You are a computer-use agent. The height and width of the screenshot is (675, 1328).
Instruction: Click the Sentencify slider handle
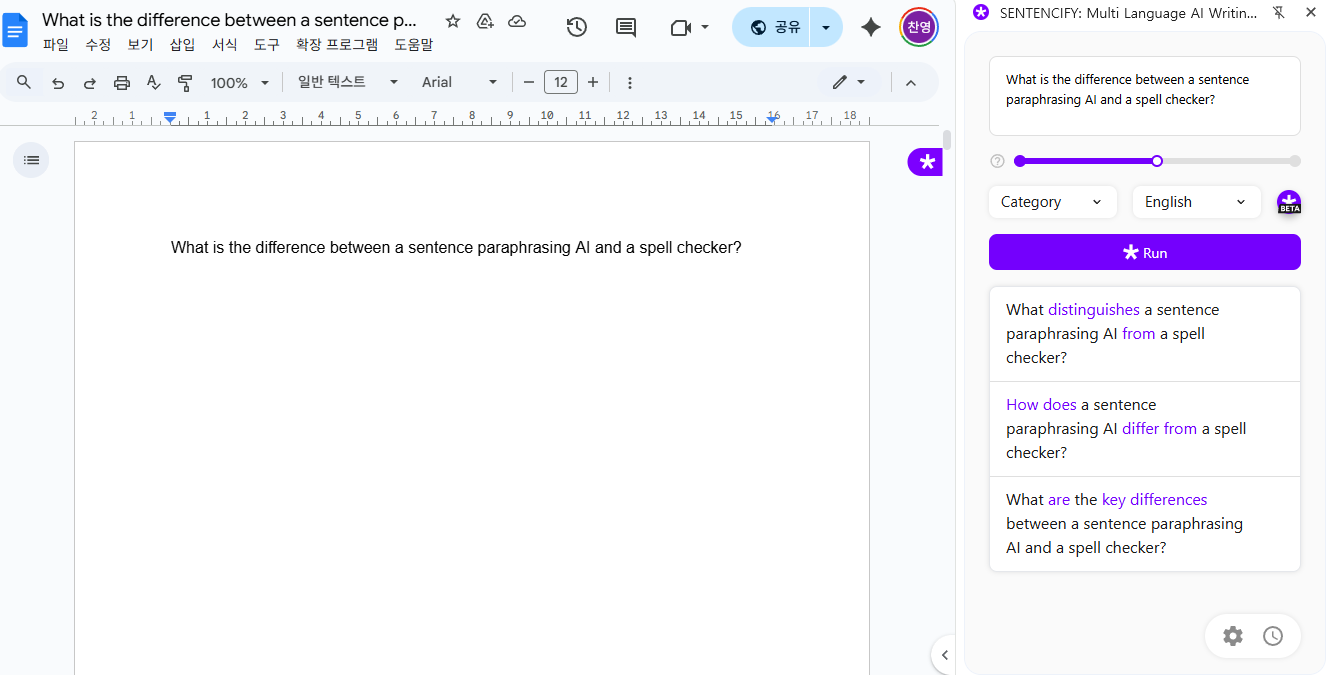point(1157,161)
